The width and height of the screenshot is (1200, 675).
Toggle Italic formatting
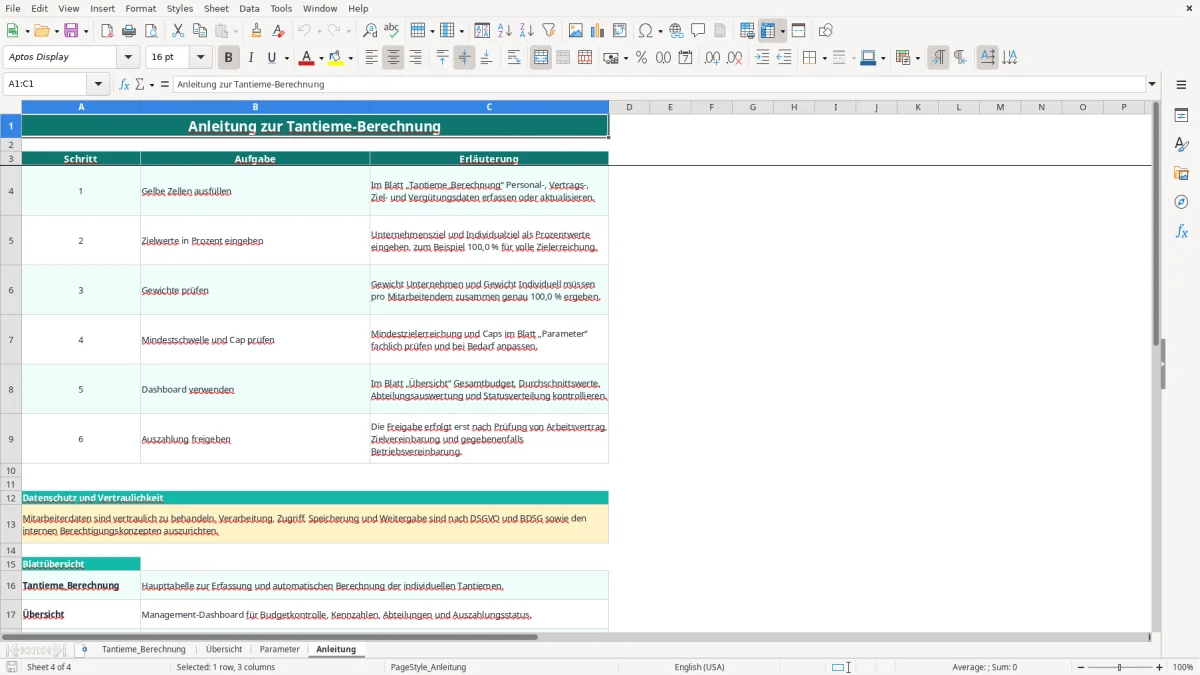click(x=251, y=58)
